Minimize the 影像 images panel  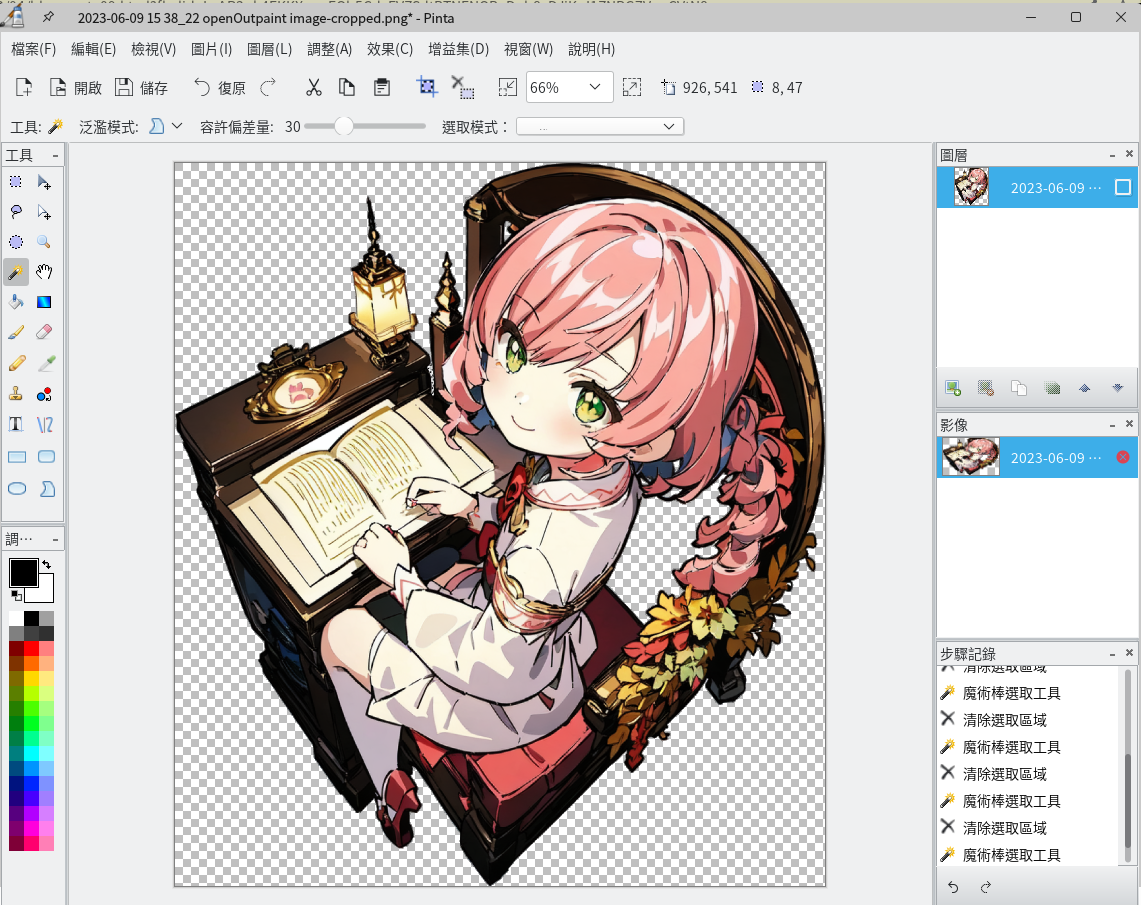[x=1112, y=425]
